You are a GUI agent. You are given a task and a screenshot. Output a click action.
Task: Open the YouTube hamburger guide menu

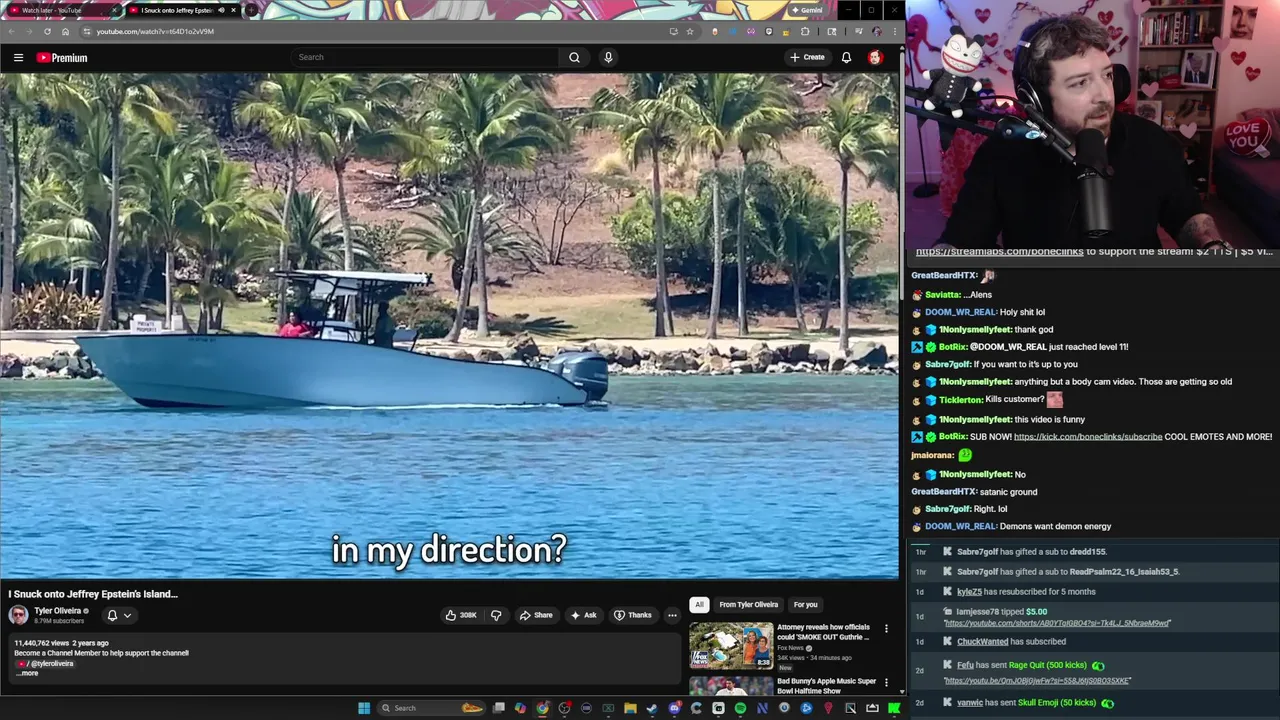[18, 57]
